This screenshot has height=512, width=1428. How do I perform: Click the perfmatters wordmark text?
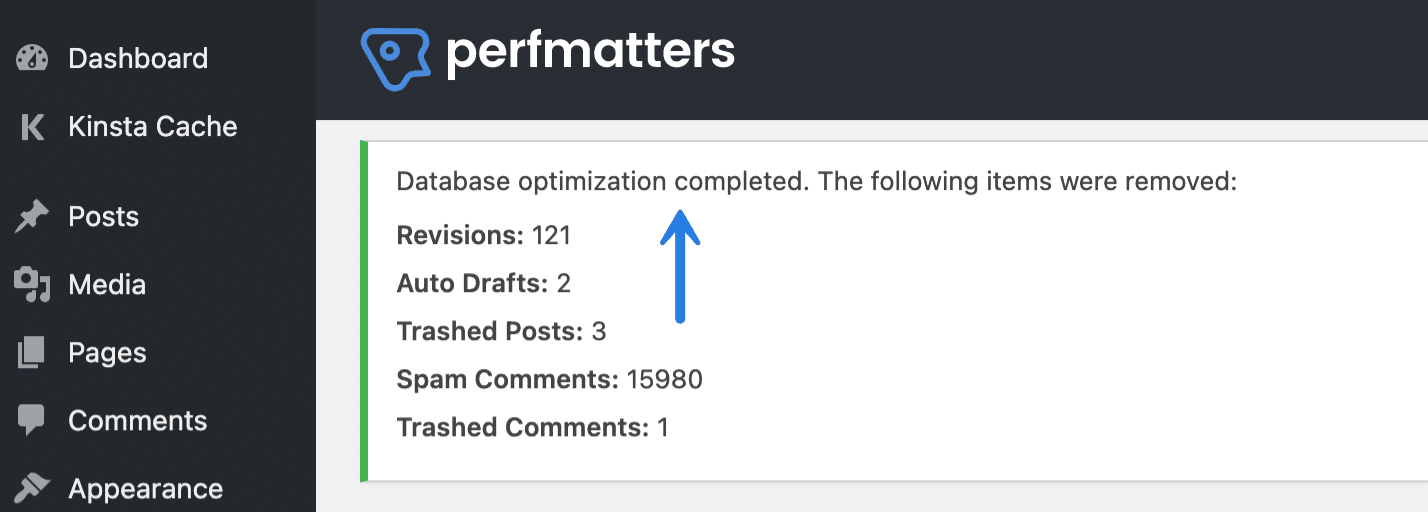pyautogui.click(x=590, y=52)
